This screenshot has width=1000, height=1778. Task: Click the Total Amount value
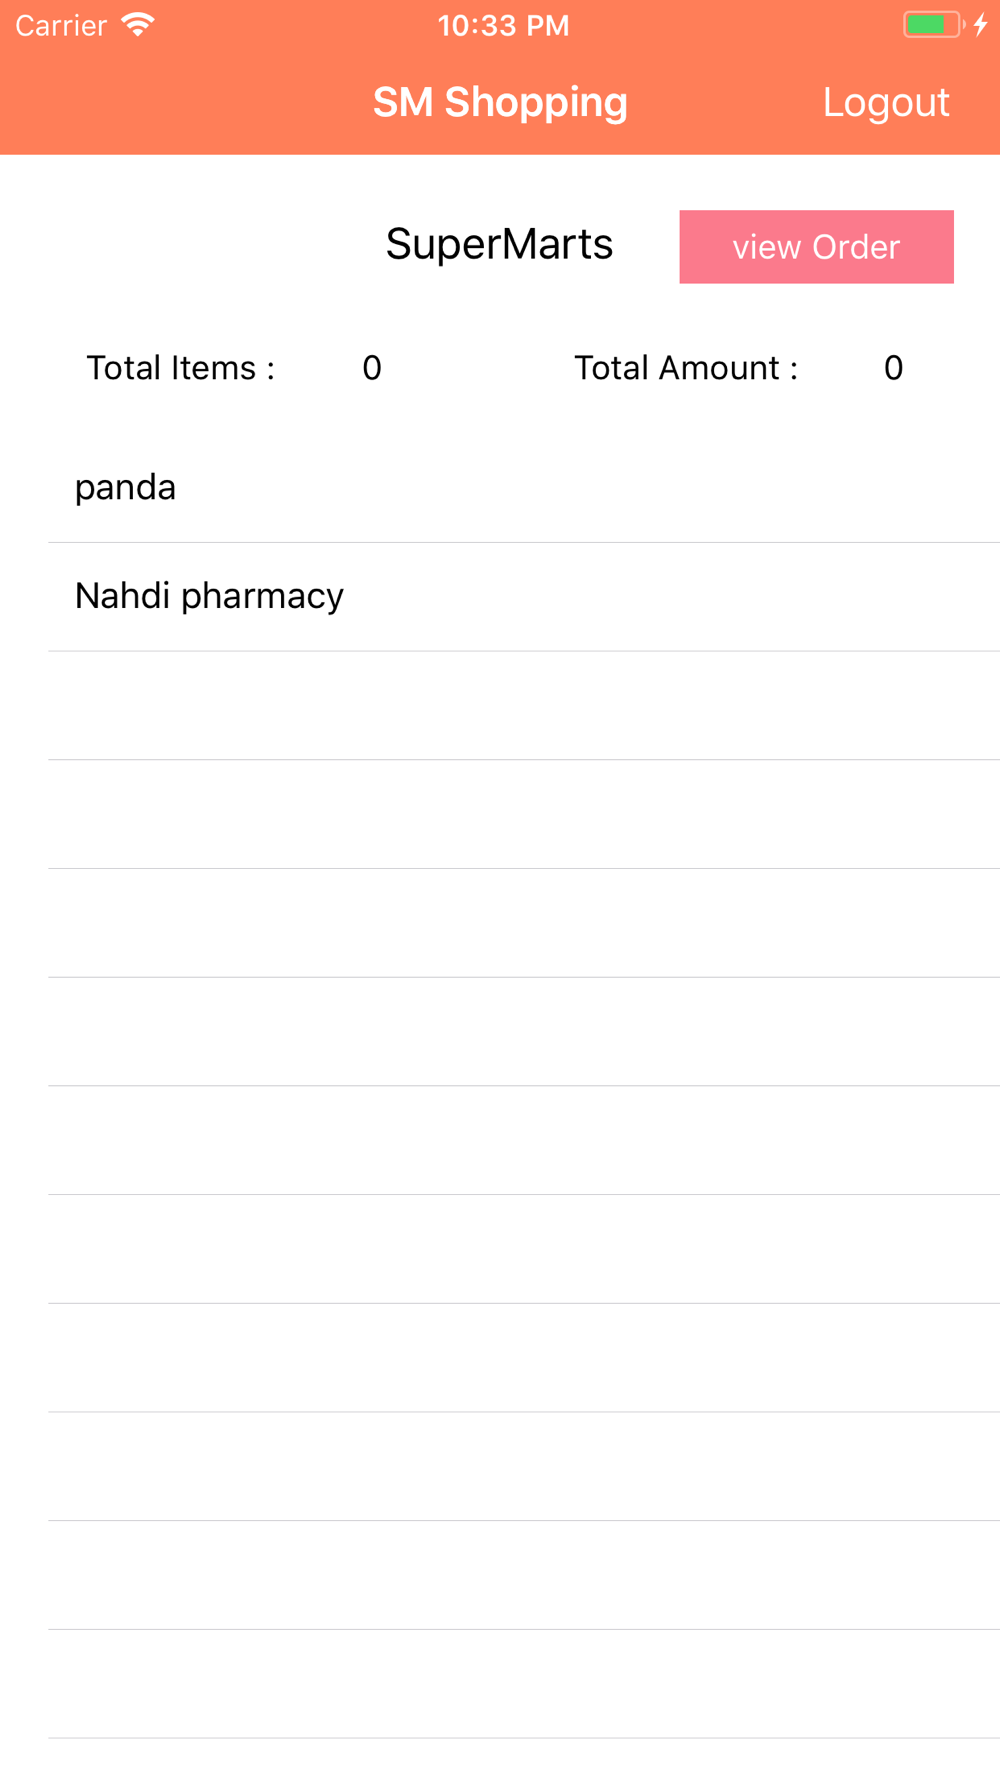click(x=893, y=368)
